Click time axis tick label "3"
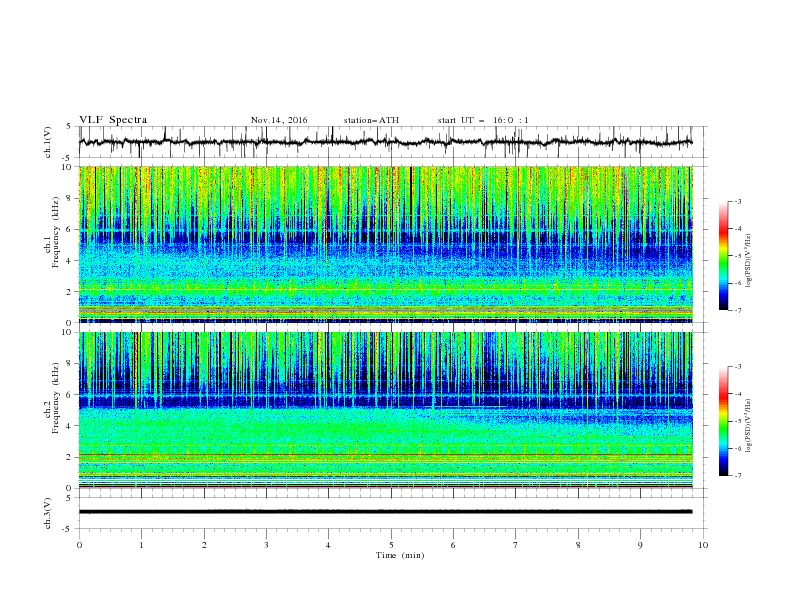The image size is (792, 612). pos(266,545)
